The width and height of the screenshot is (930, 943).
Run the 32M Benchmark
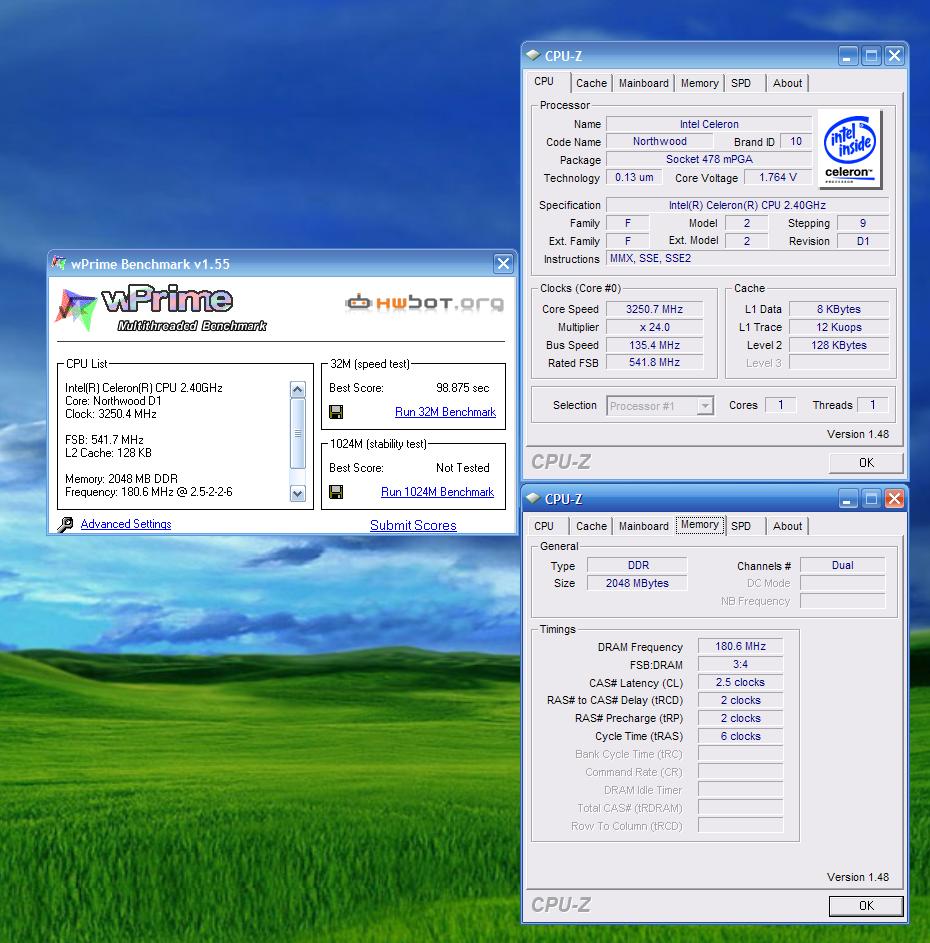pyautogui.click(x=445, y=412)
